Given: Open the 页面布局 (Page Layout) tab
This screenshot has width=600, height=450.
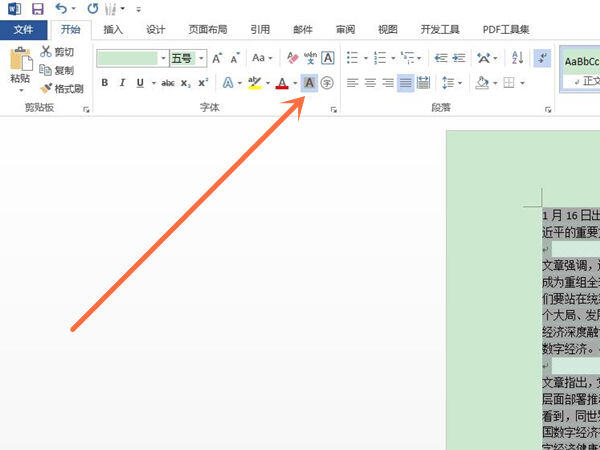Looking at the screenshot, I should pyautogui.click(x=208, y=30).
